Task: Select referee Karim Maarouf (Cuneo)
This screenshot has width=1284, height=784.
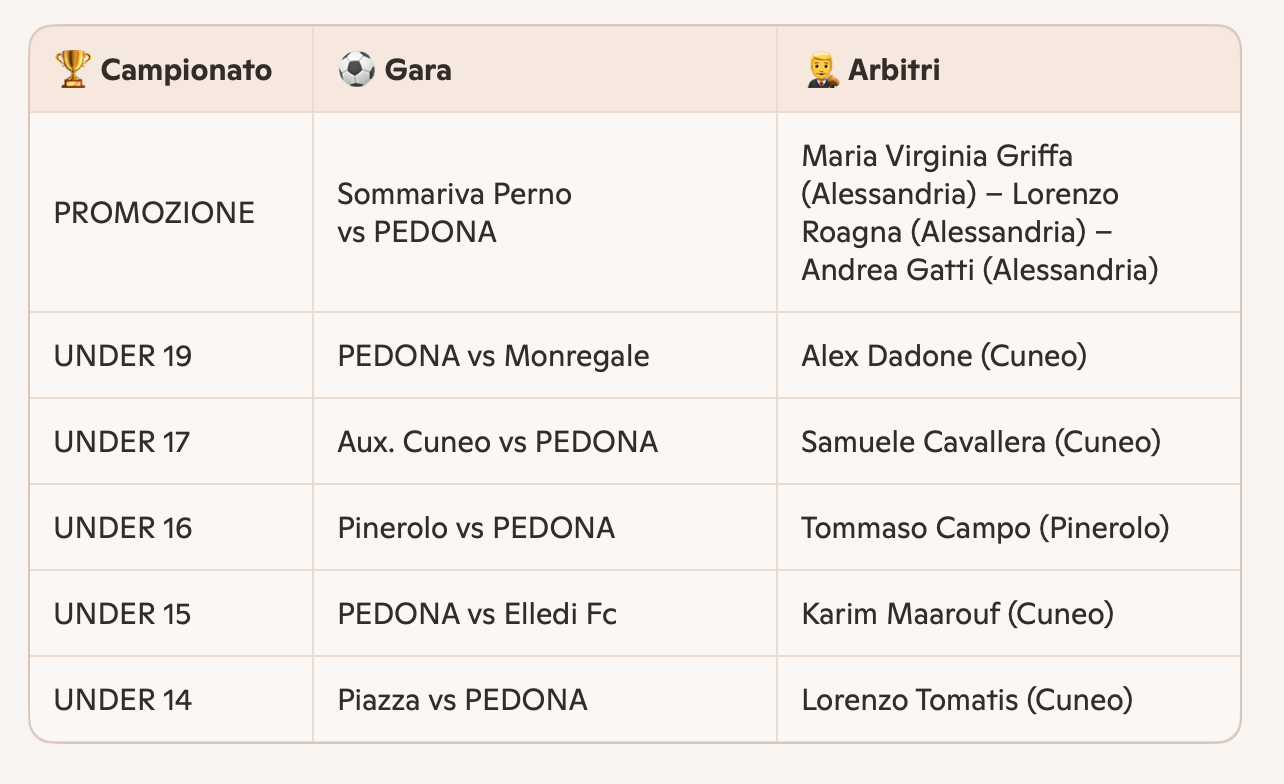Action: (x=957, y=614)
